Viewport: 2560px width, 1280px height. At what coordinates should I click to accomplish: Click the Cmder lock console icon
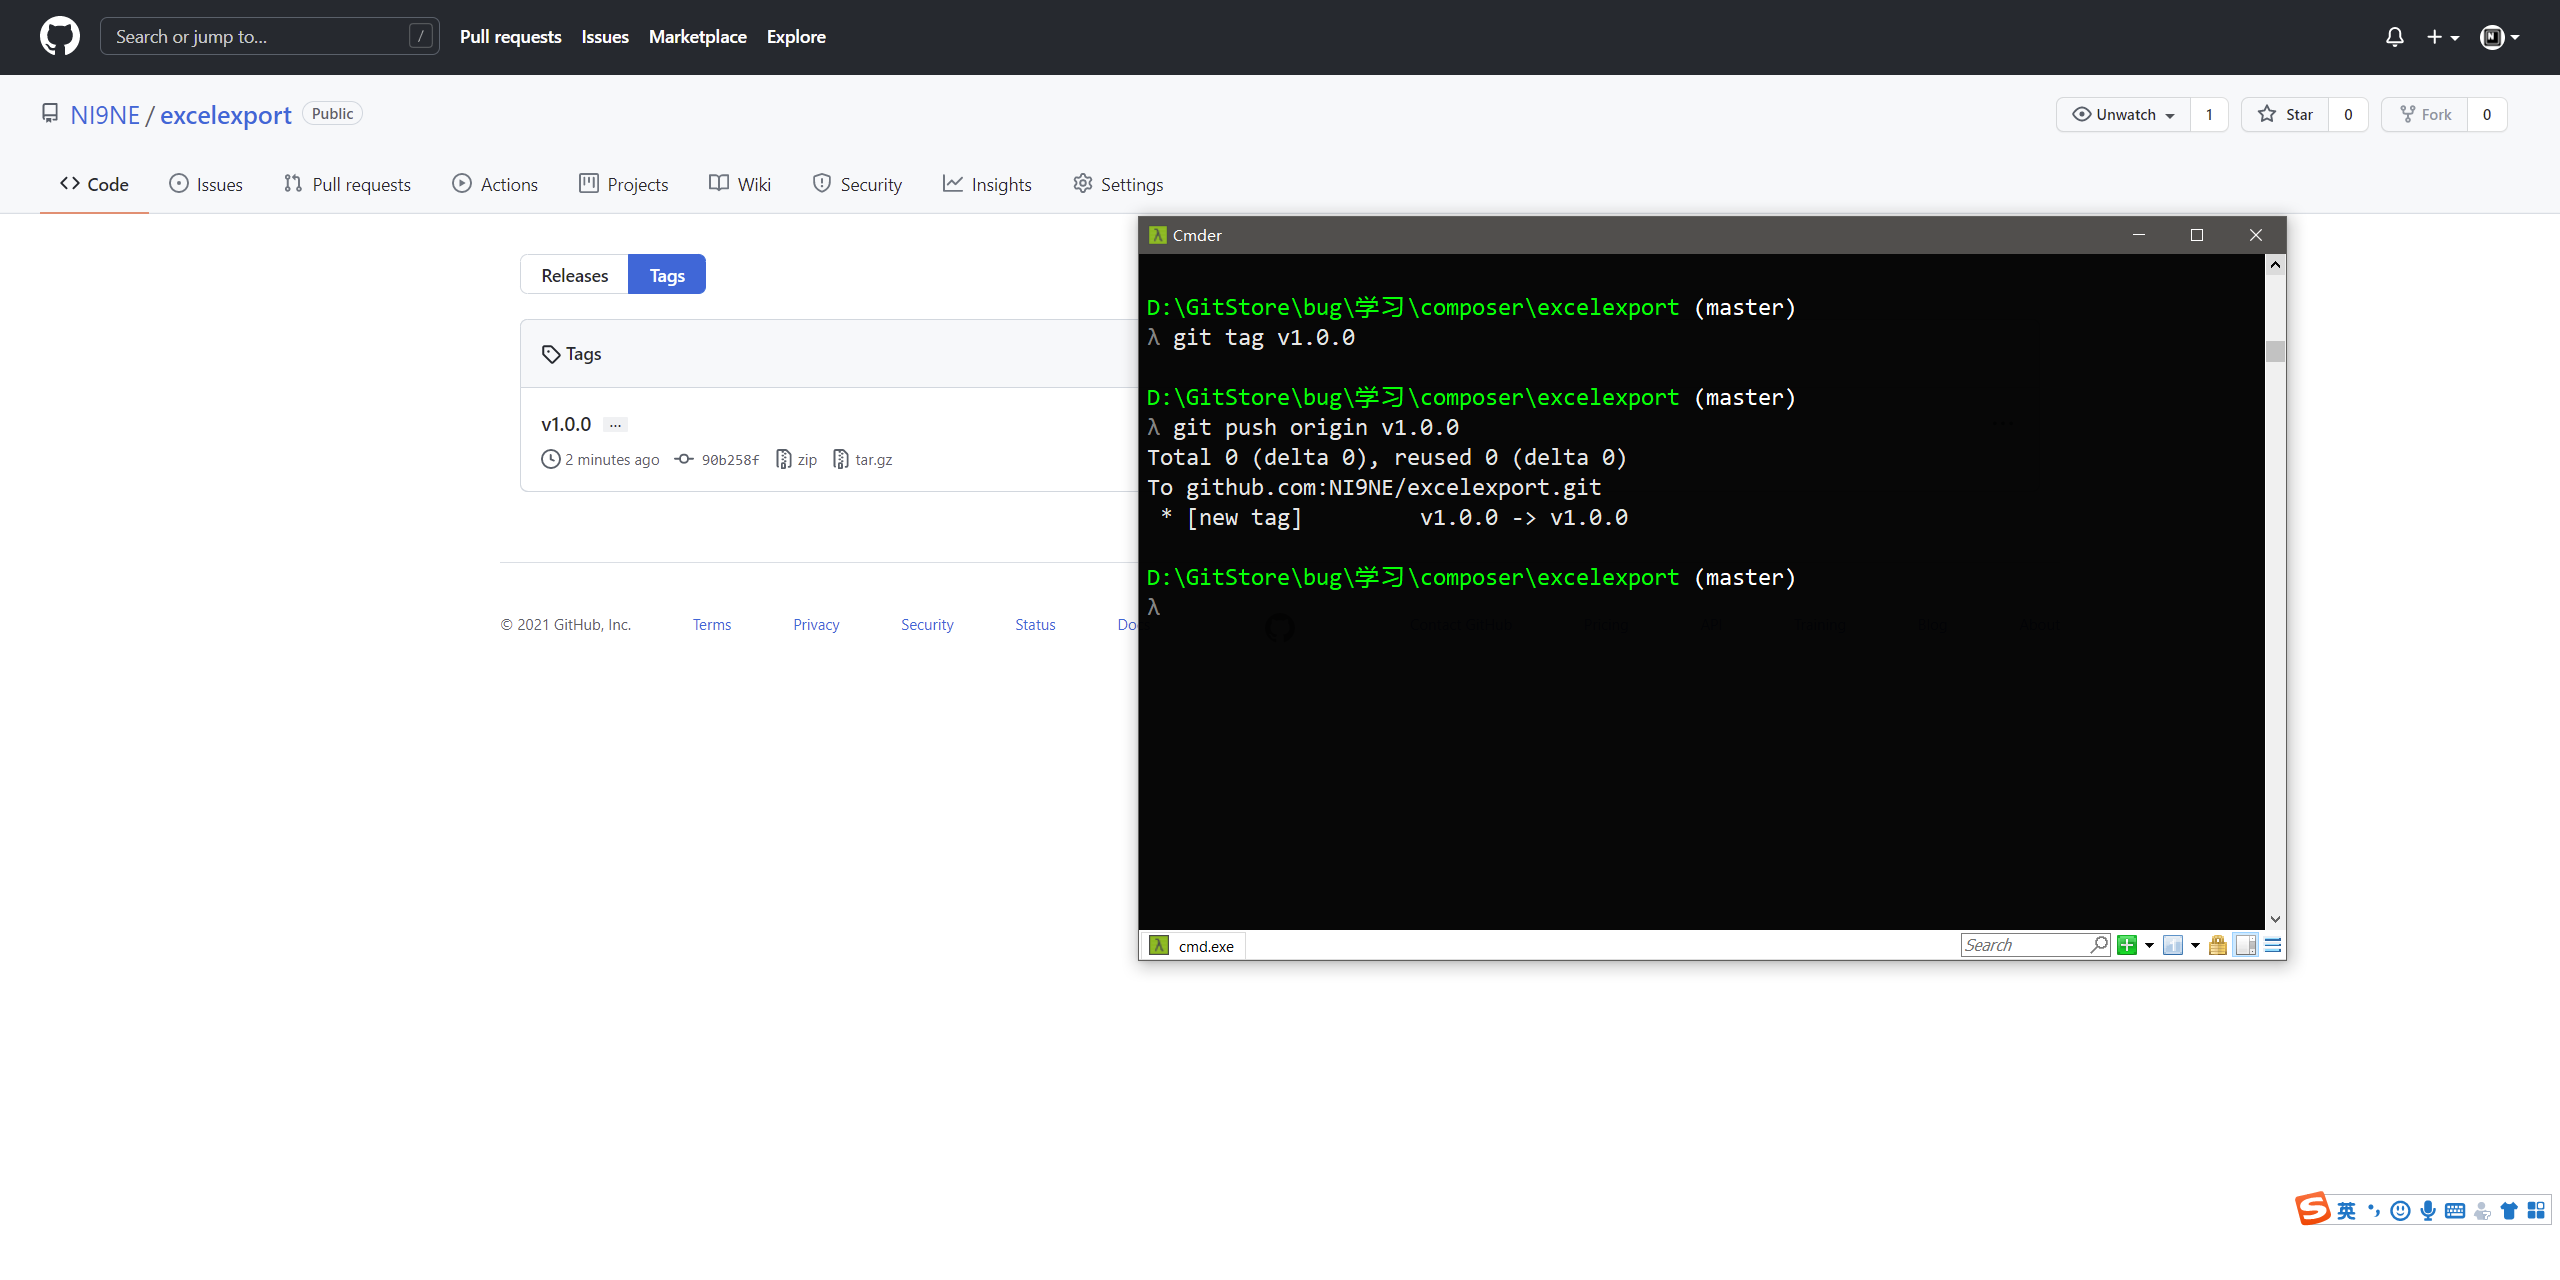[2218, 945]
